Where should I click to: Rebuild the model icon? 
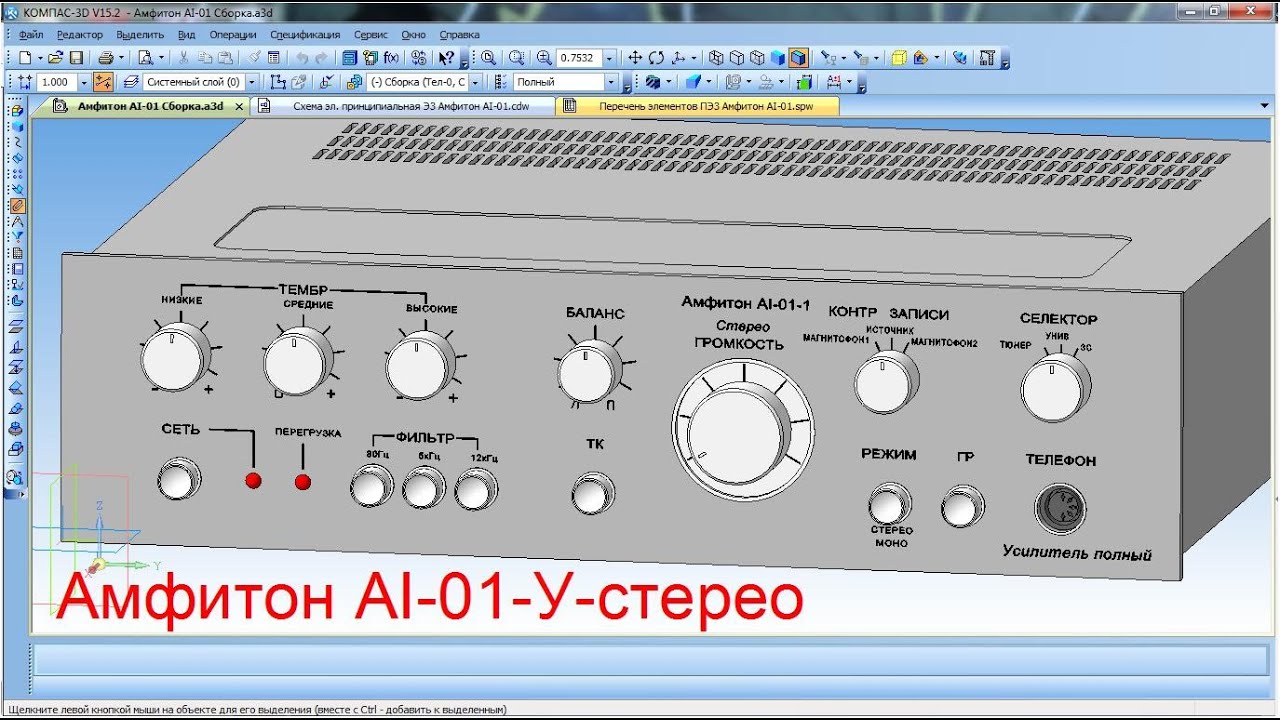tap(959, 58)
